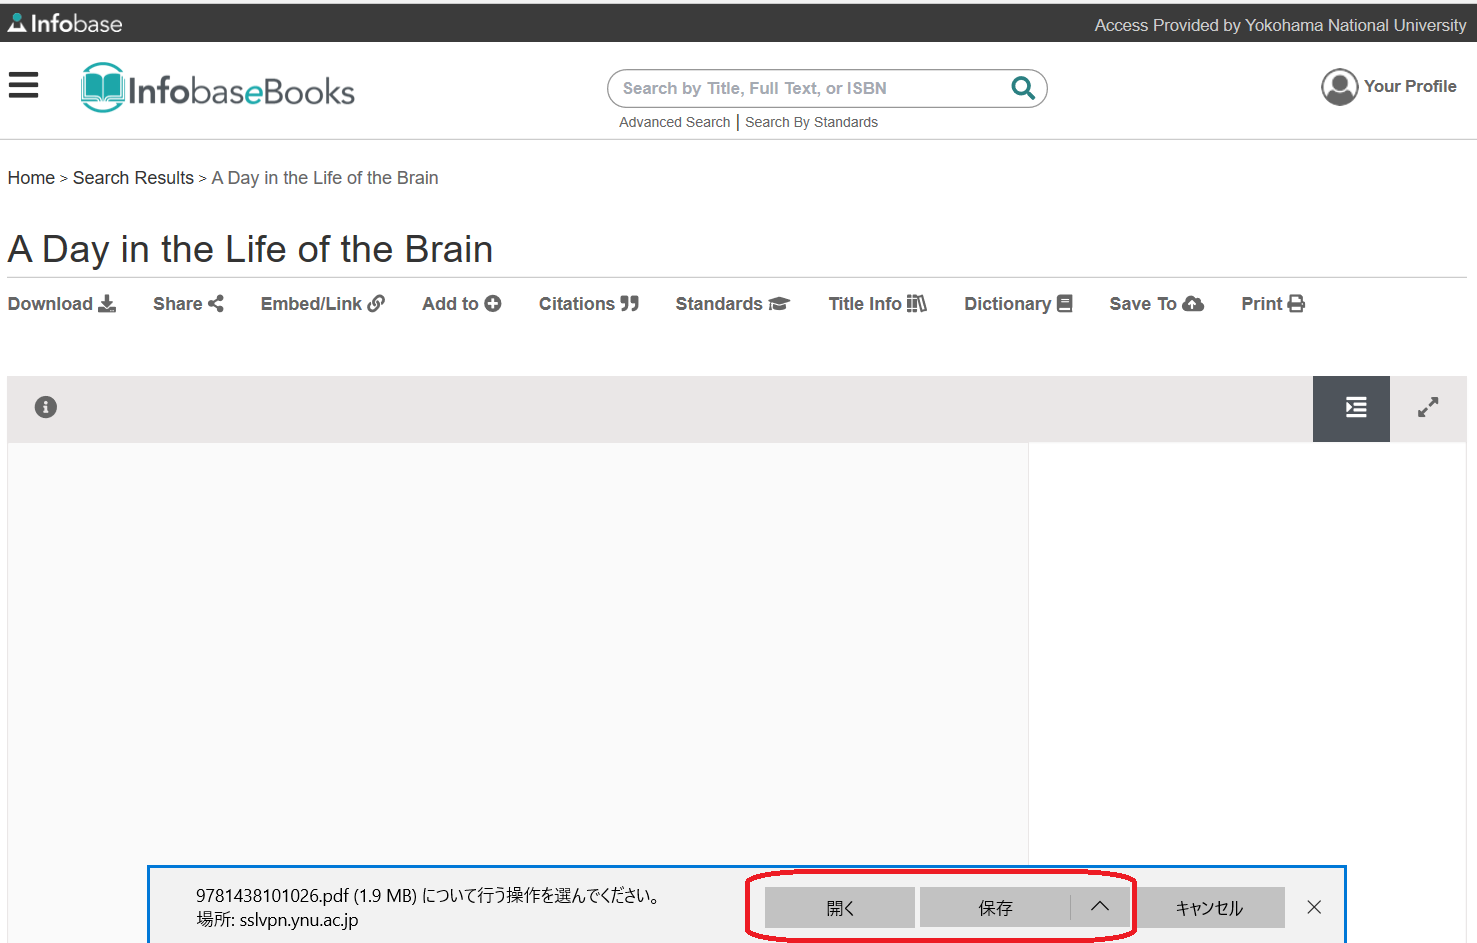Click the magnifier search icon
Image resolution: width=1477 pixels, height=943 pixels.
[x=1023, y=88]
